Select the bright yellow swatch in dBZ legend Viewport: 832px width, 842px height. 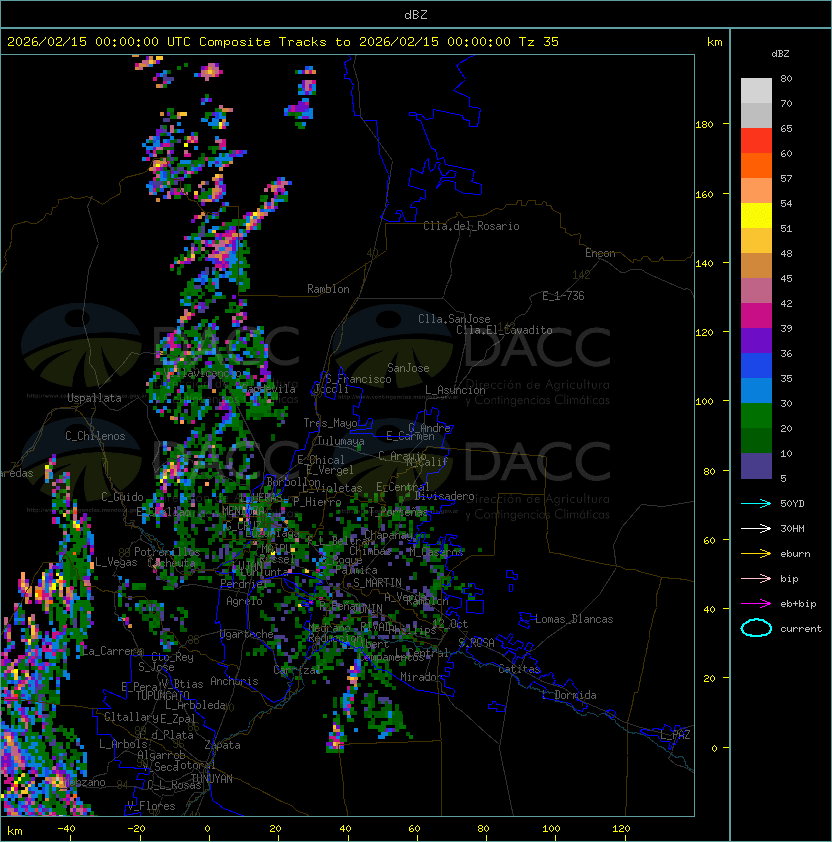pyautogui.click(x=756, y=216)
